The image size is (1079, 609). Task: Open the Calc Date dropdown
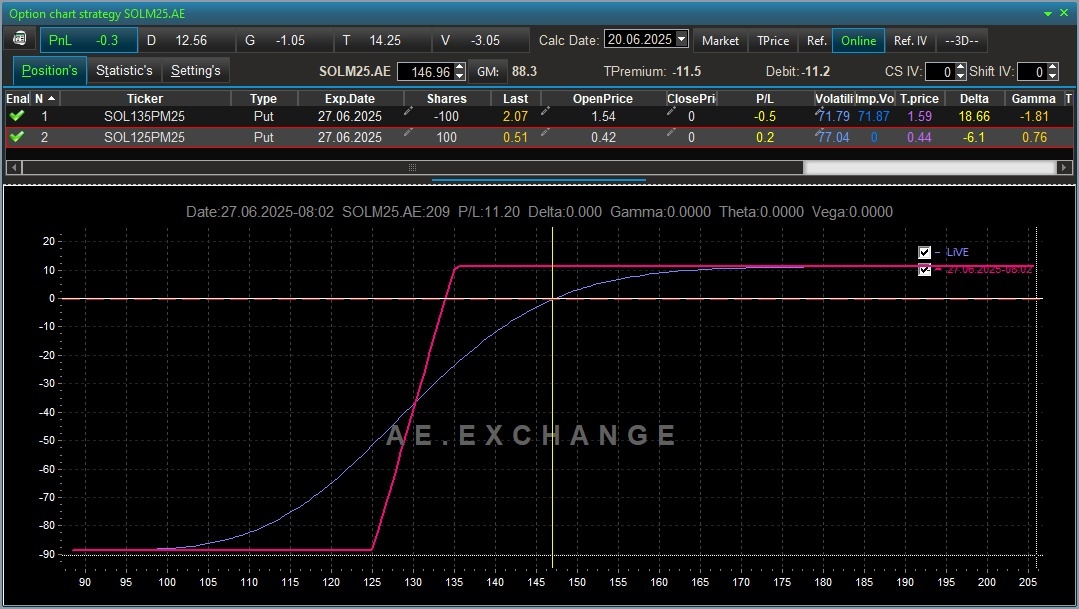click(x=681, y=39)
